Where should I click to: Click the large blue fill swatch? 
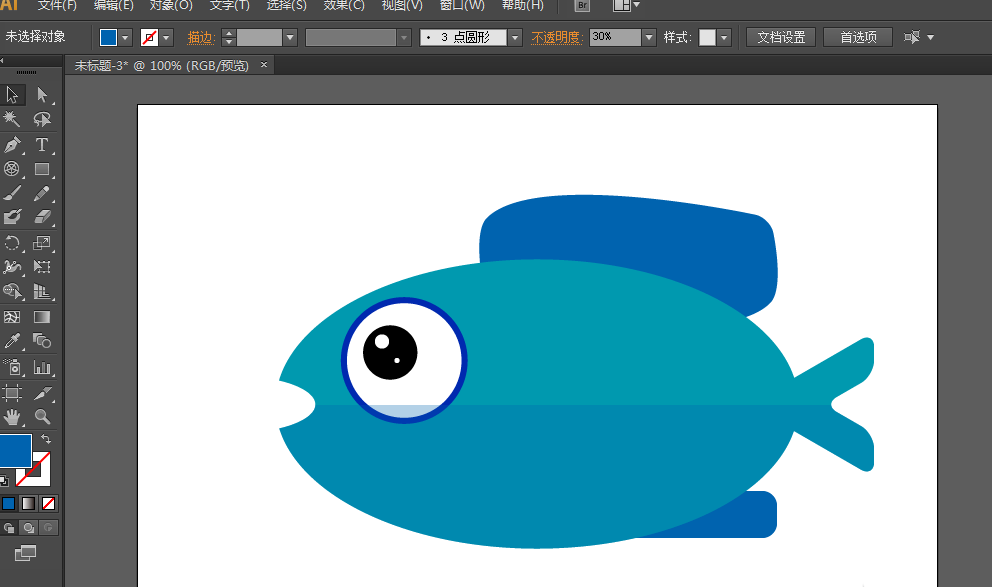pos(14,451)
